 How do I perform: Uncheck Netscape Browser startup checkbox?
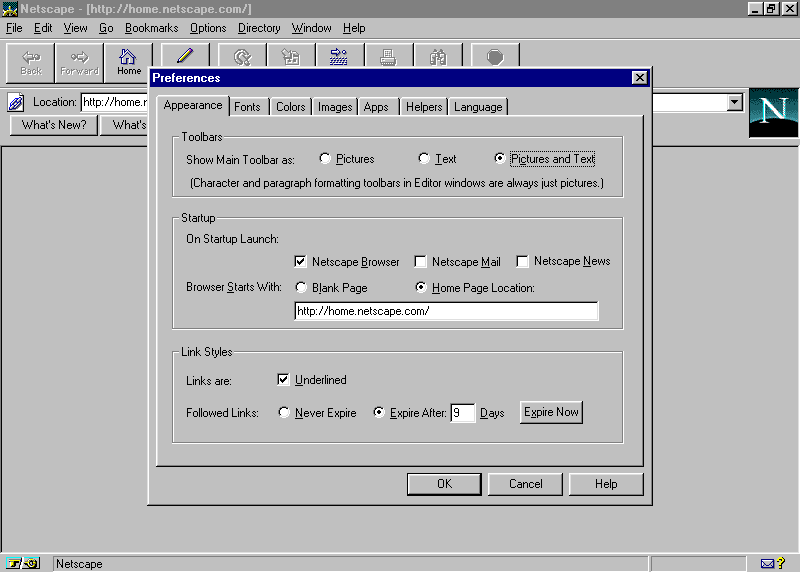tap(300, 262)
